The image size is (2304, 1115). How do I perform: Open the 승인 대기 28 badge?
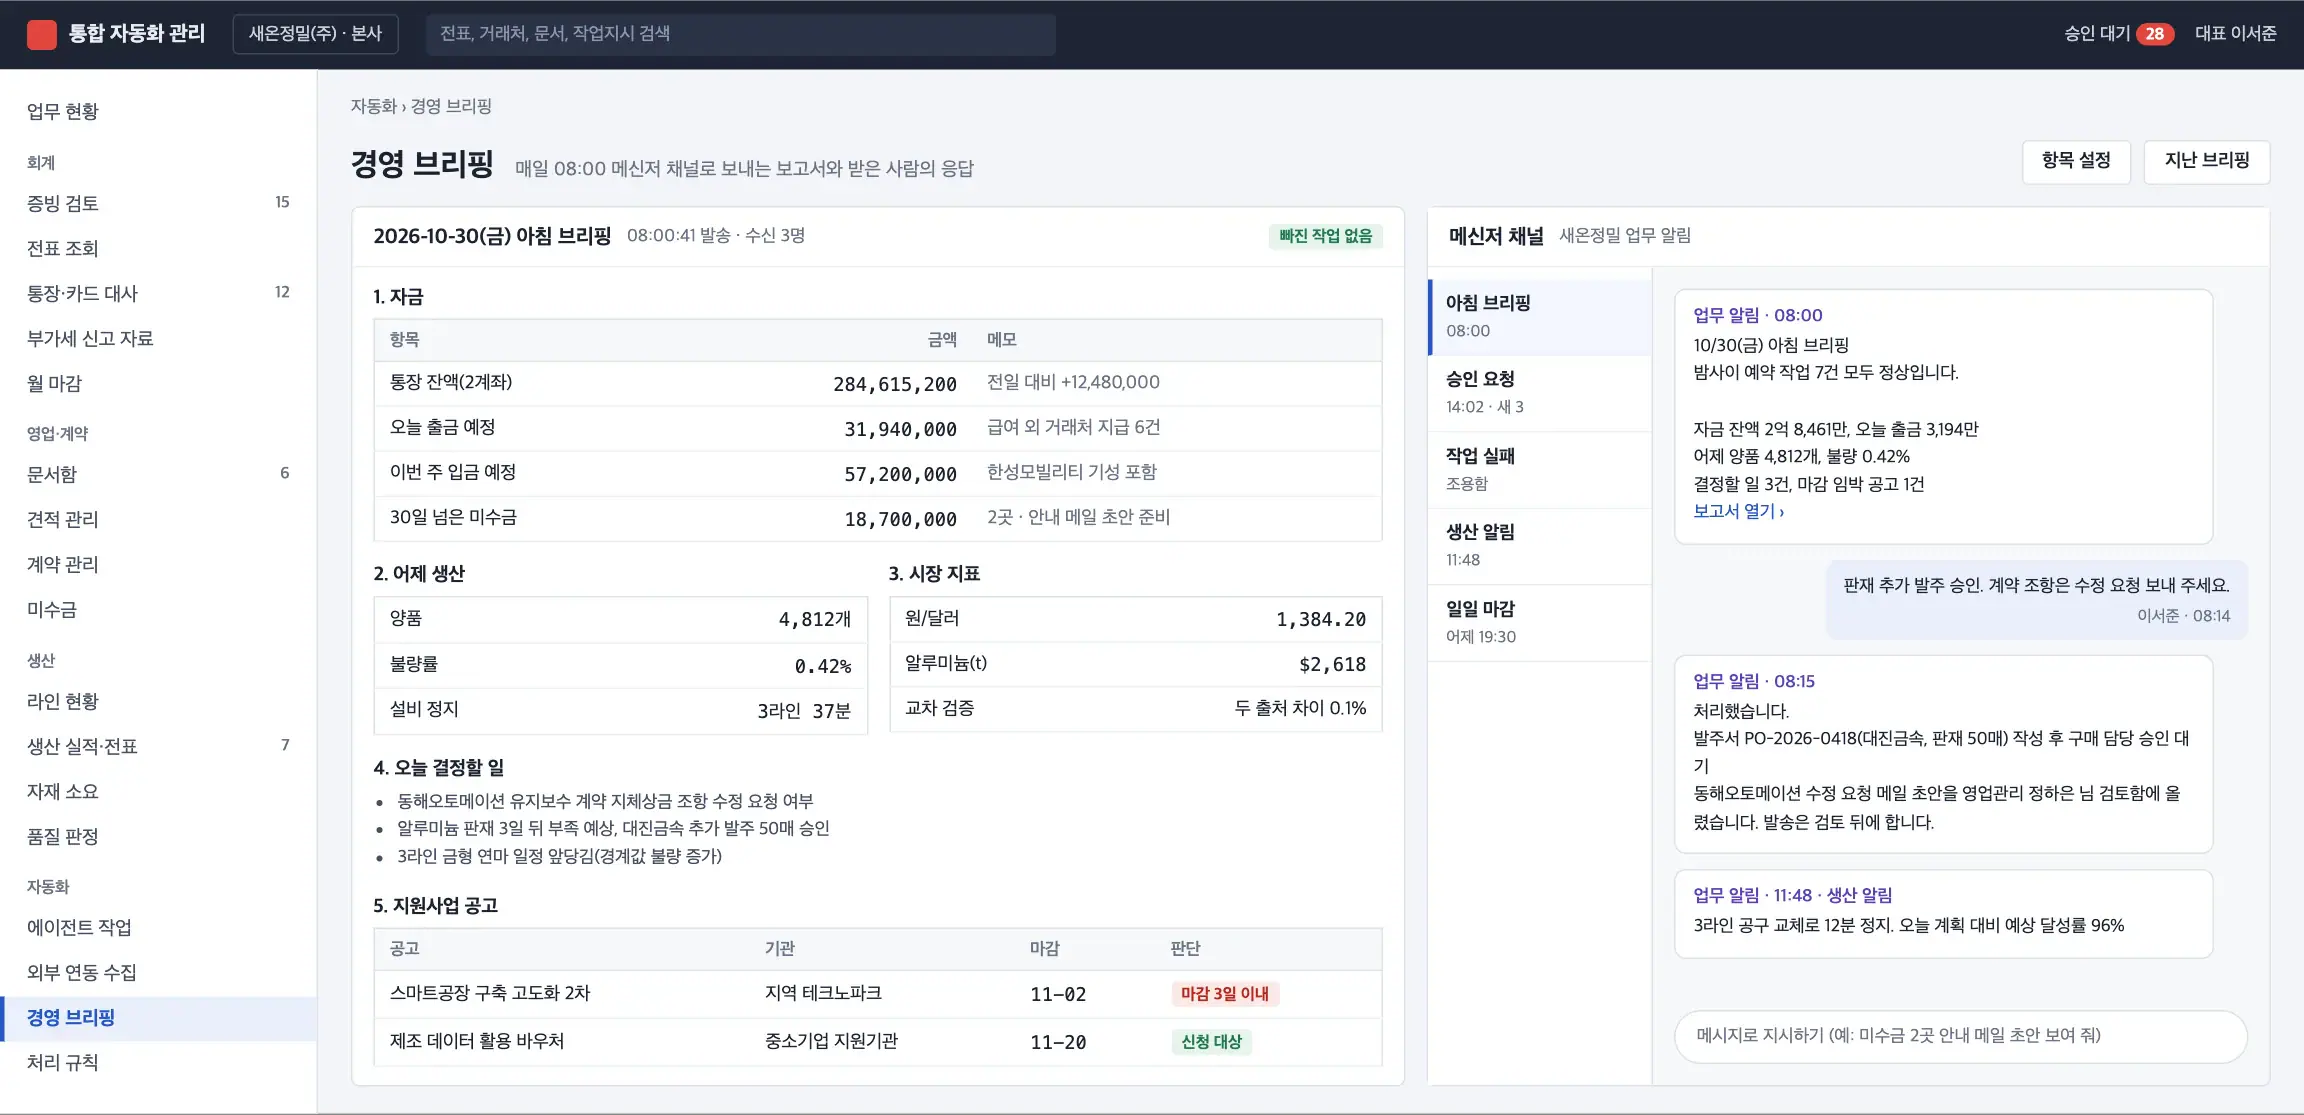[x=2118, y=34]
